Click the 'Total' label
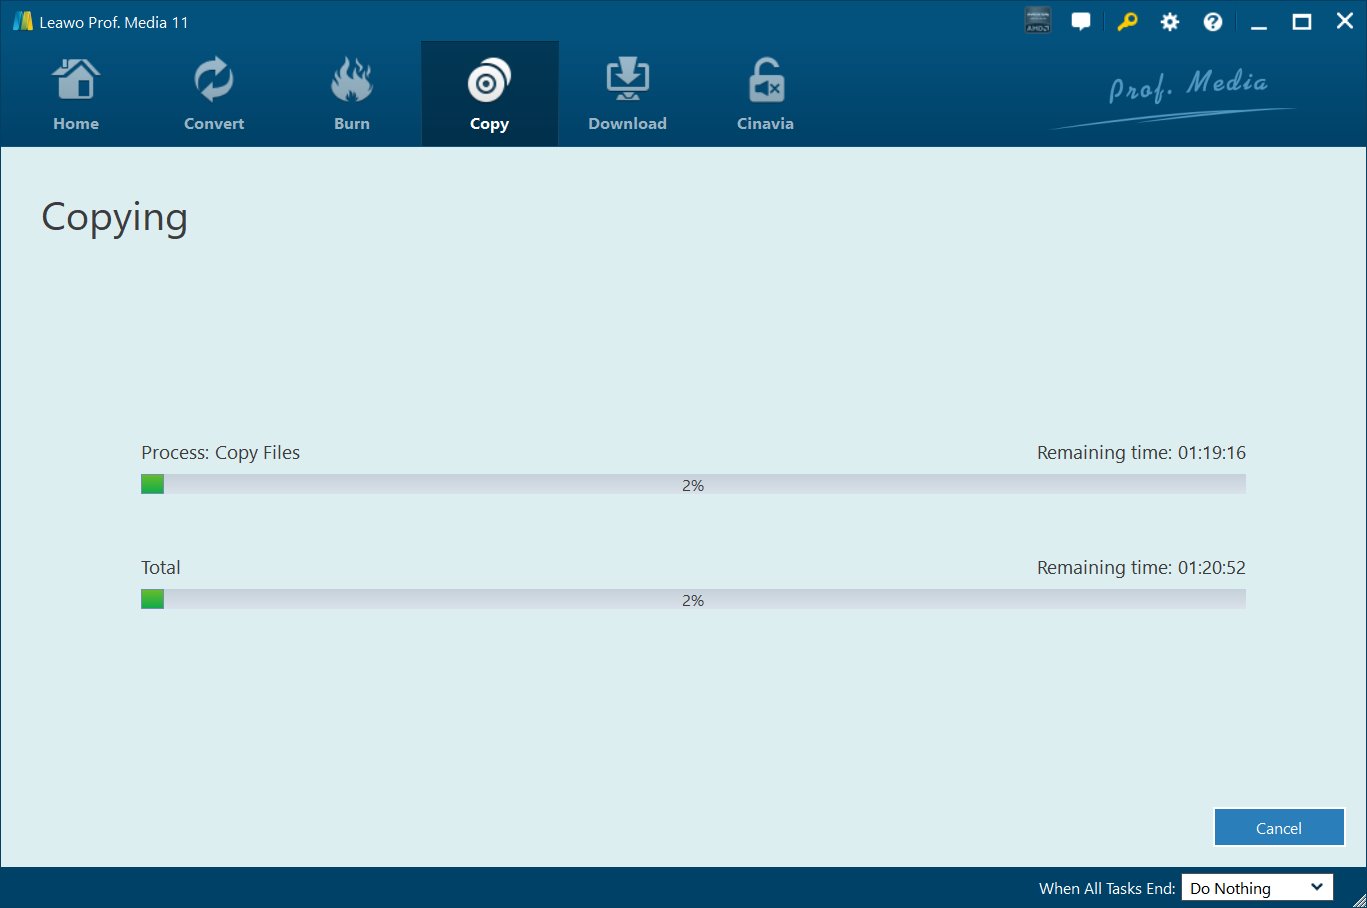The width and height of the screenshot is (1367, 908). click(161, 568)
